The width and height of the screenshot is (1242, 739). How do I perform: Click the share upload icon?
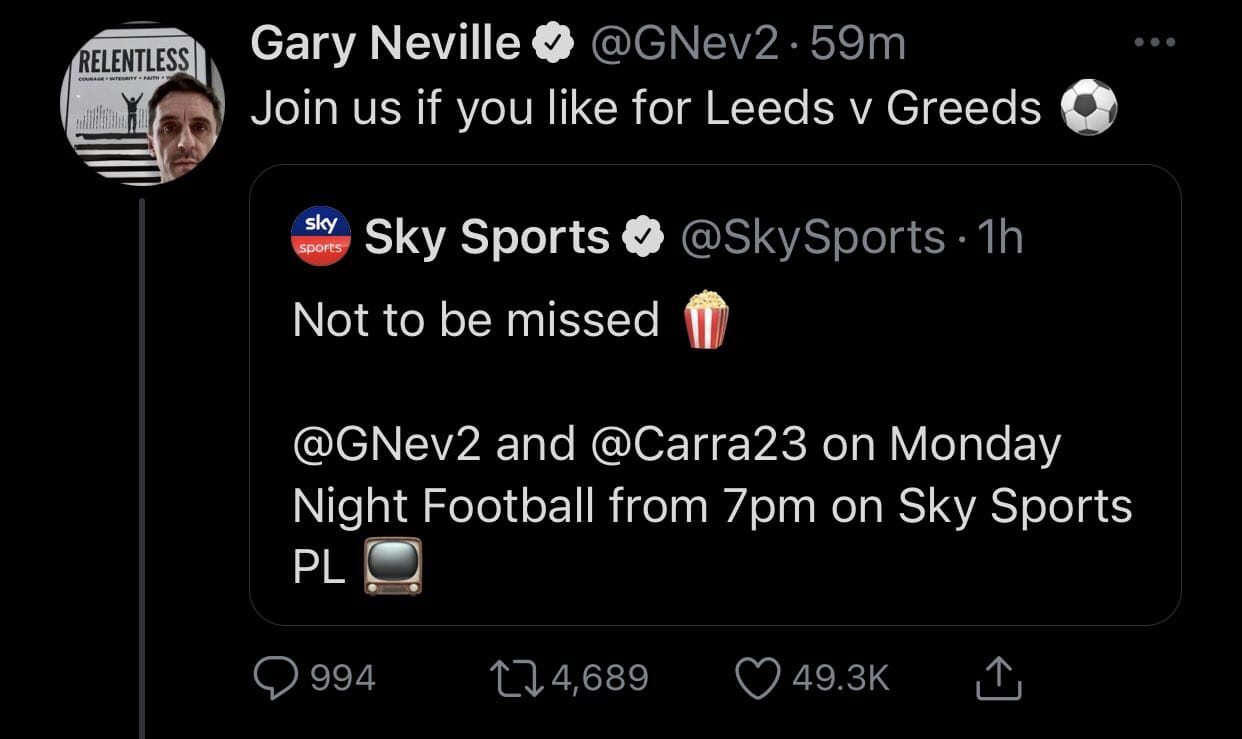998,678
